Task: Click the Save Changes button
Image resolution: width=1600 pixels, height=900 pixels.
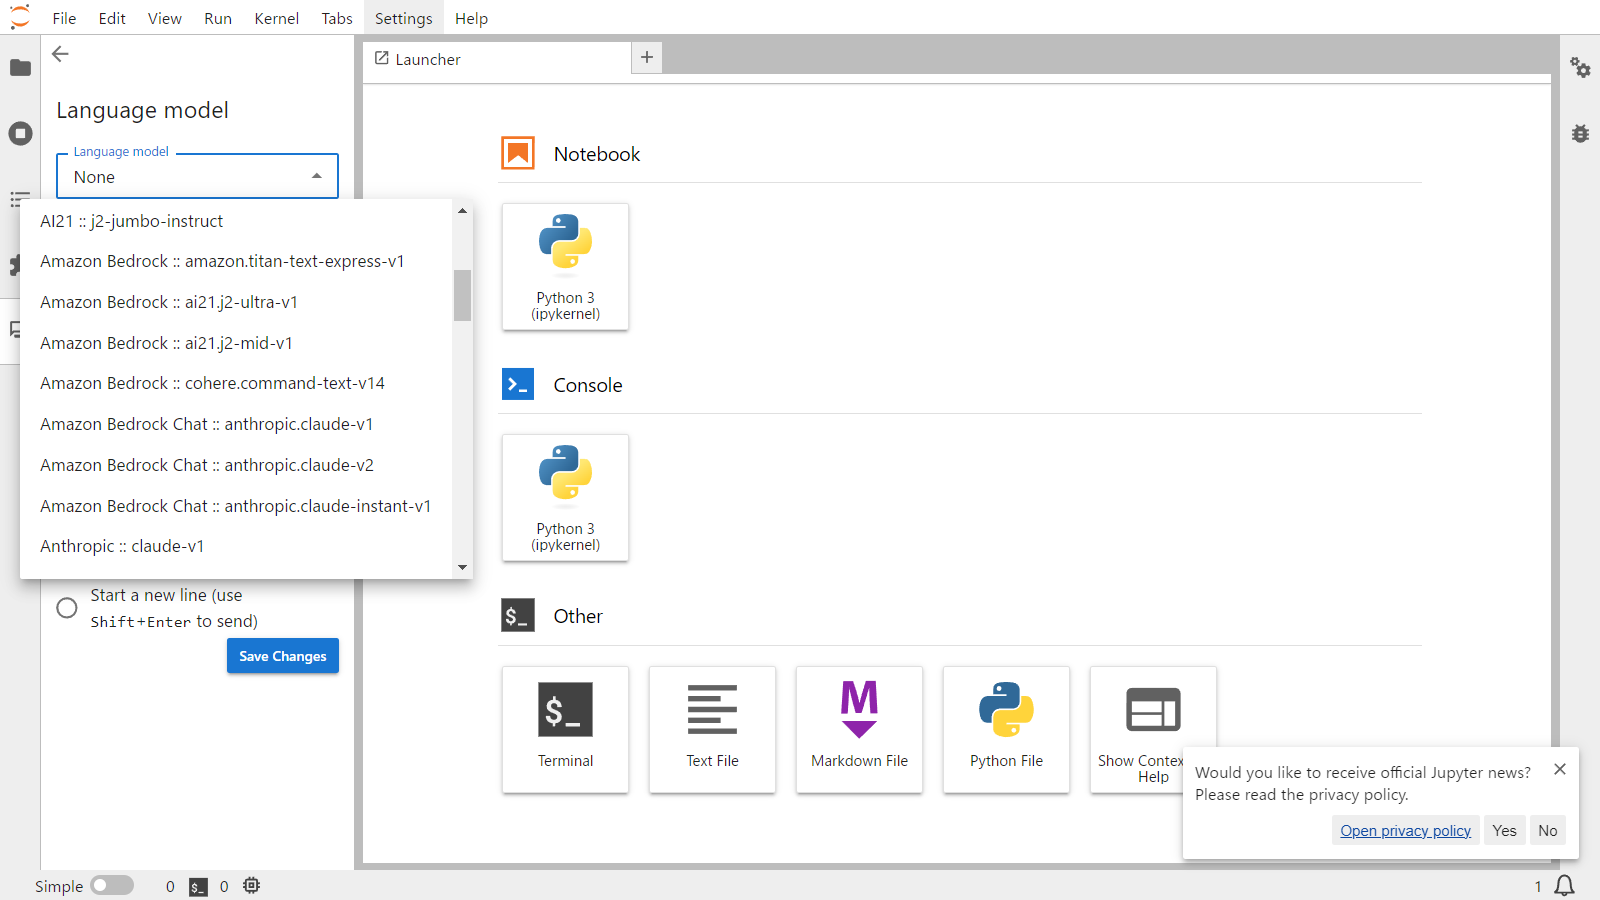Action: coord(283,656)
